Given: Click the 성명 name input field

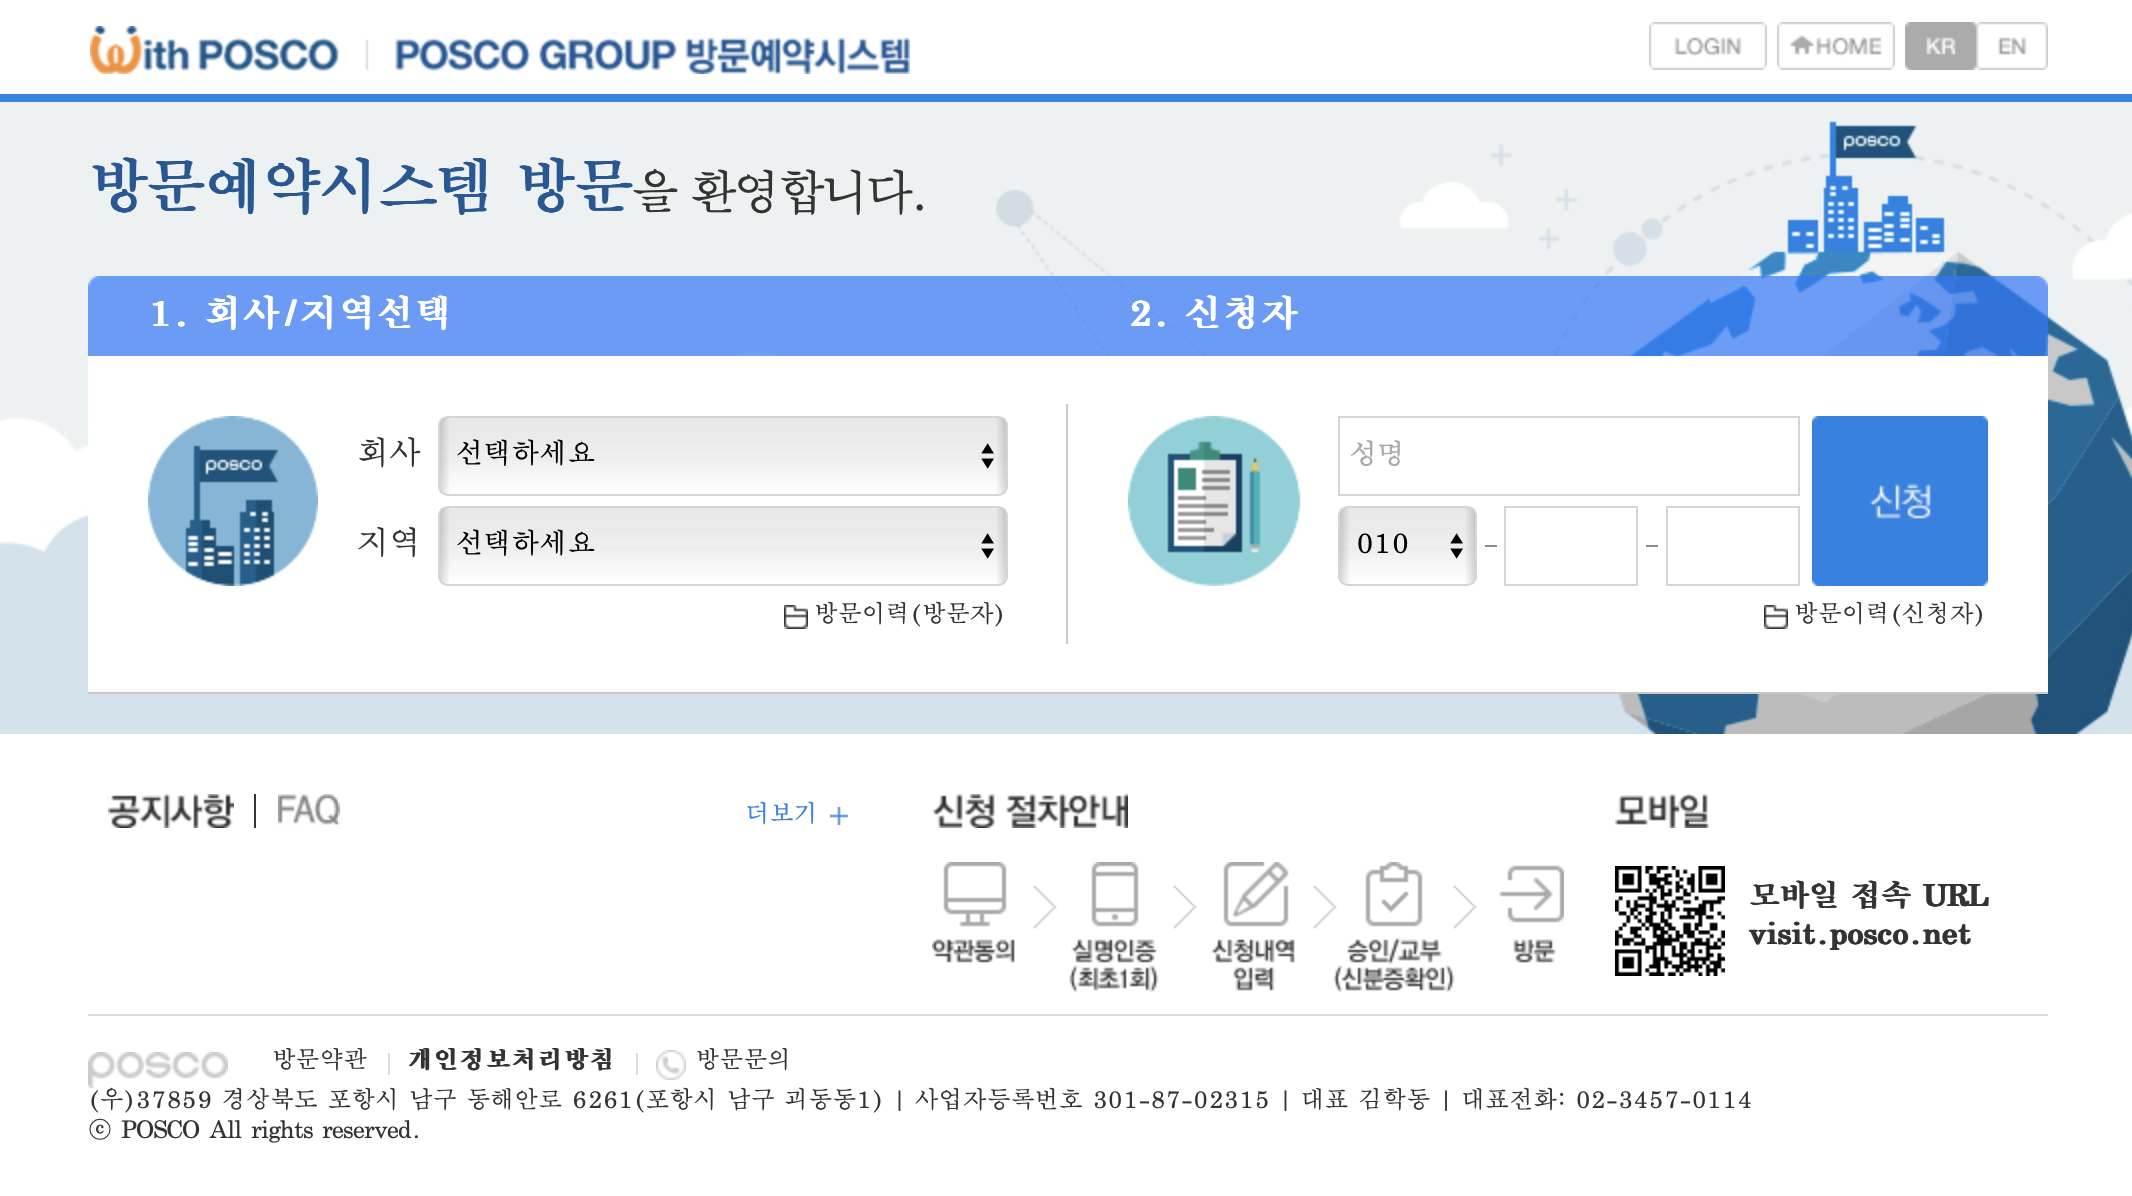Looking at the screenshot, I should [x=1570, y=456].
